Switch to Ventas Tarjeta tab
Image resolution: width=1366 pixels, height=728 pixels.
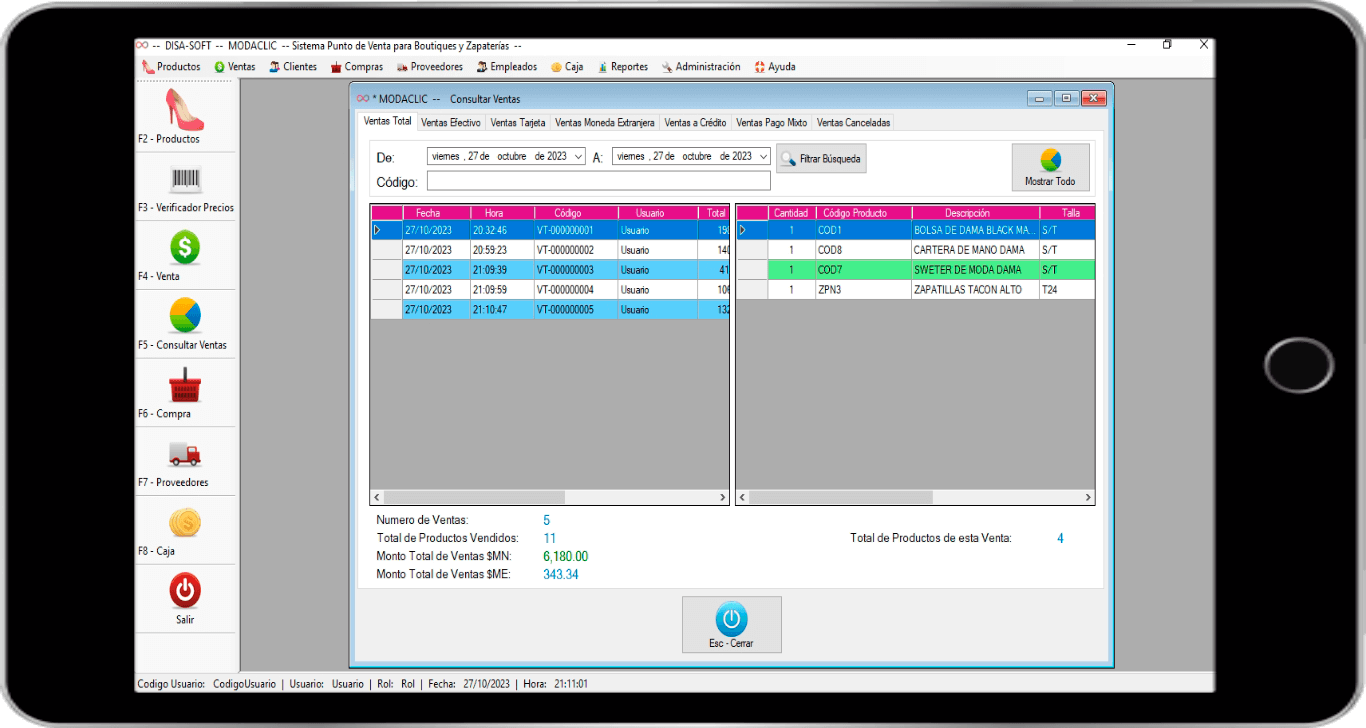(x=518, y=123)
